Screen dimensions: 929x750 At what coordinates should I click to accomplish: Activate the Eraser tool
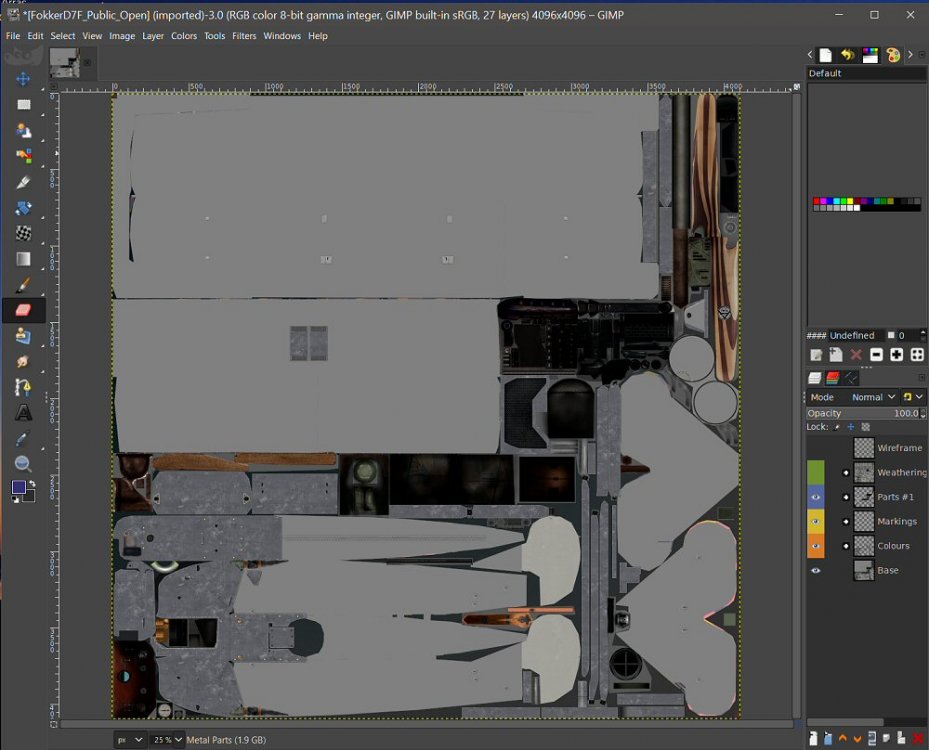(x=23, y=310)
